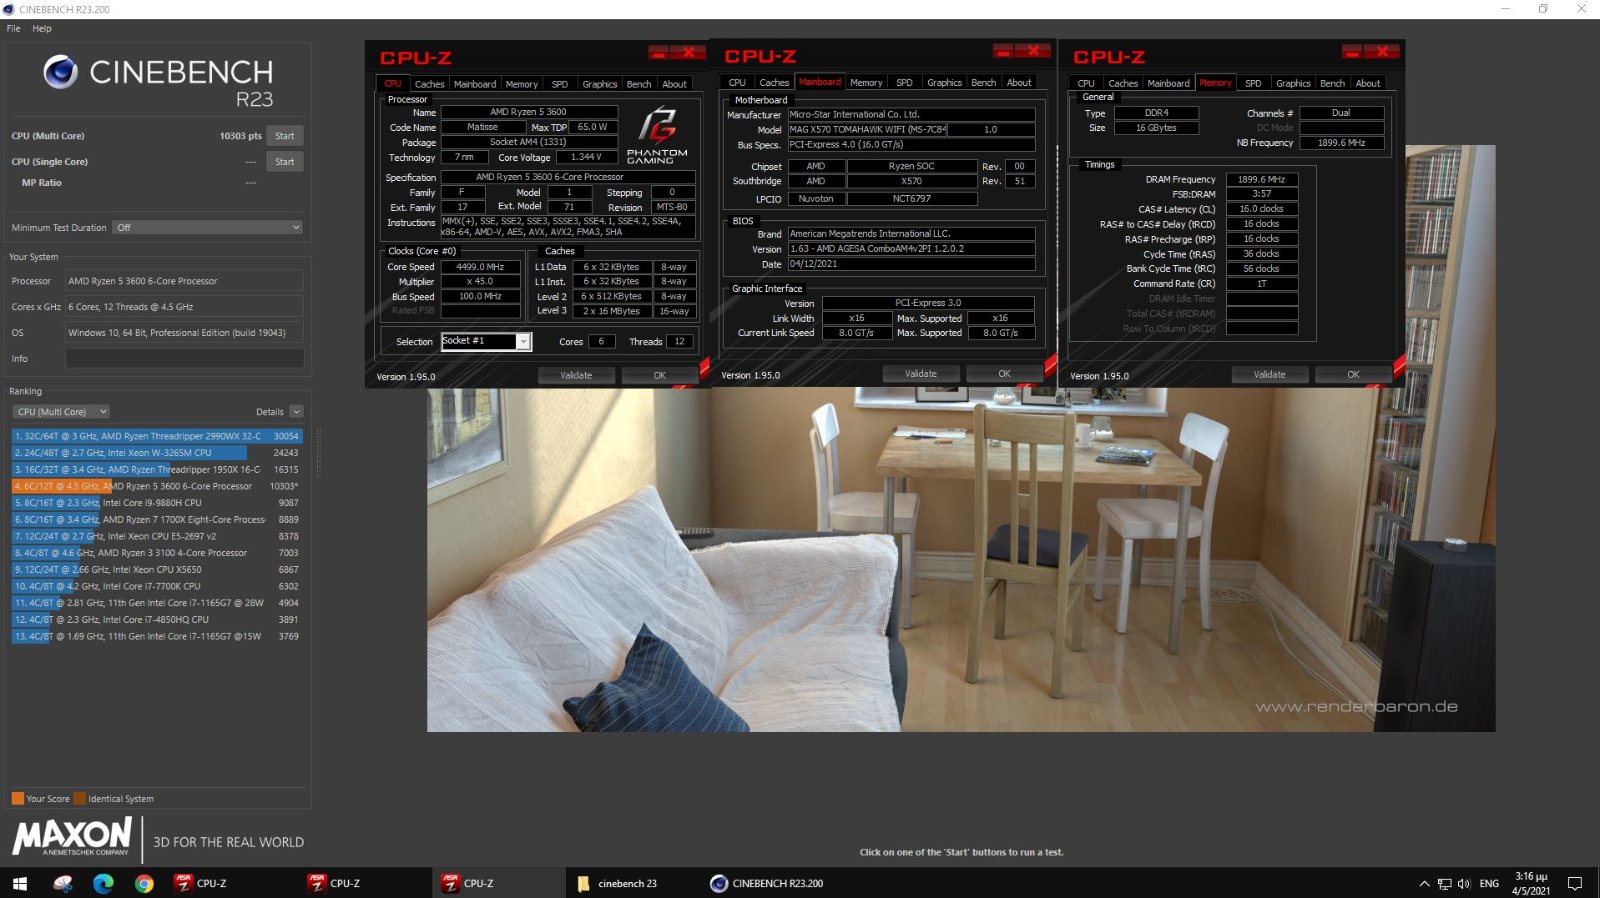
Task: Select the CINEBENCH R23.200 taskbar button
Action: (766, 884)
